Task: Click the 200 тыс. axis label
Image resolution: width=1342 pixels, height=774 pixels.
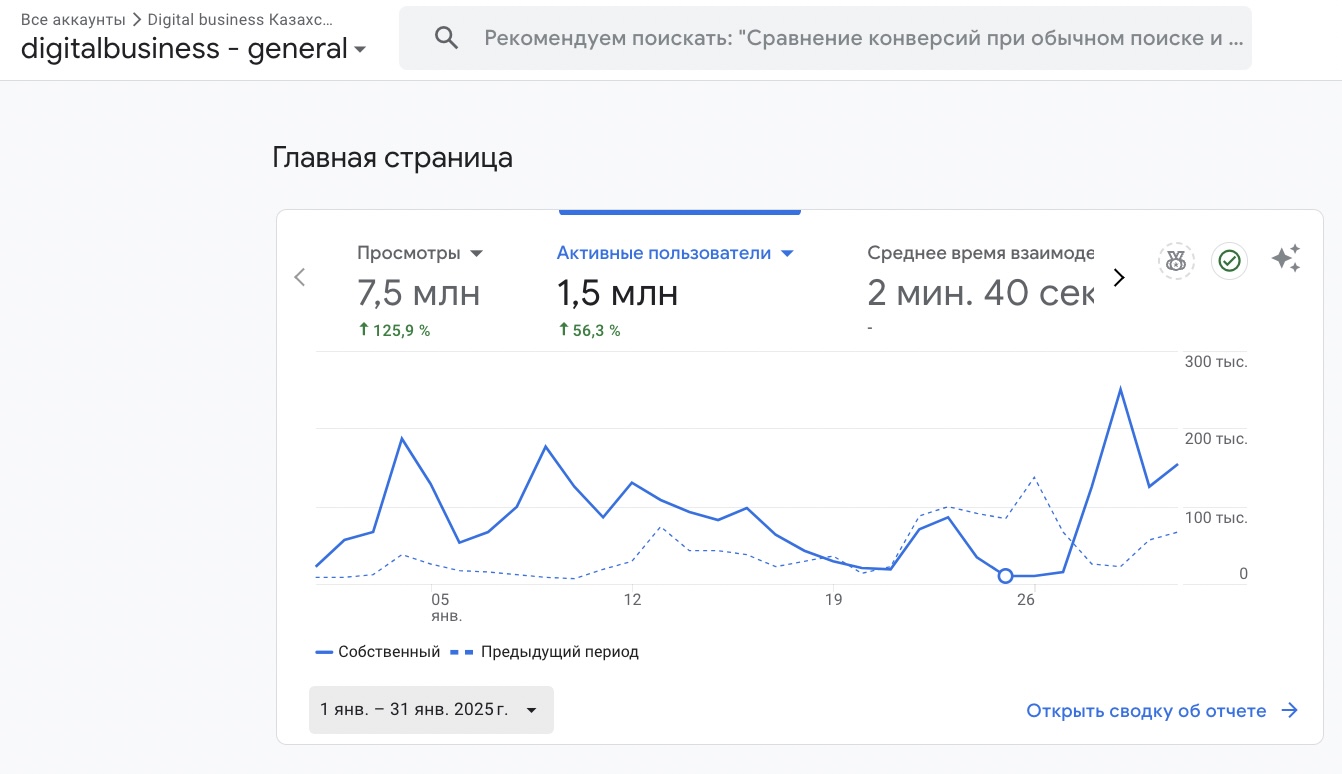Action: pos(1215,439)
